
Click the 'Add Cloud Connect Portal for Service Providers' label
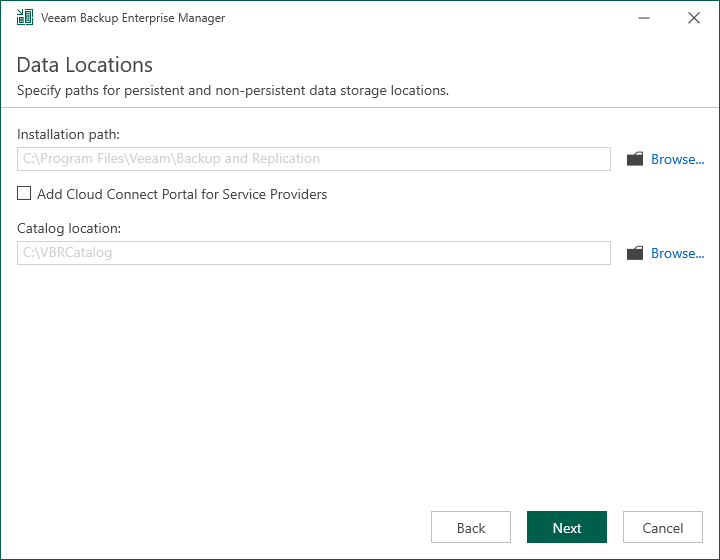(182, 194)
